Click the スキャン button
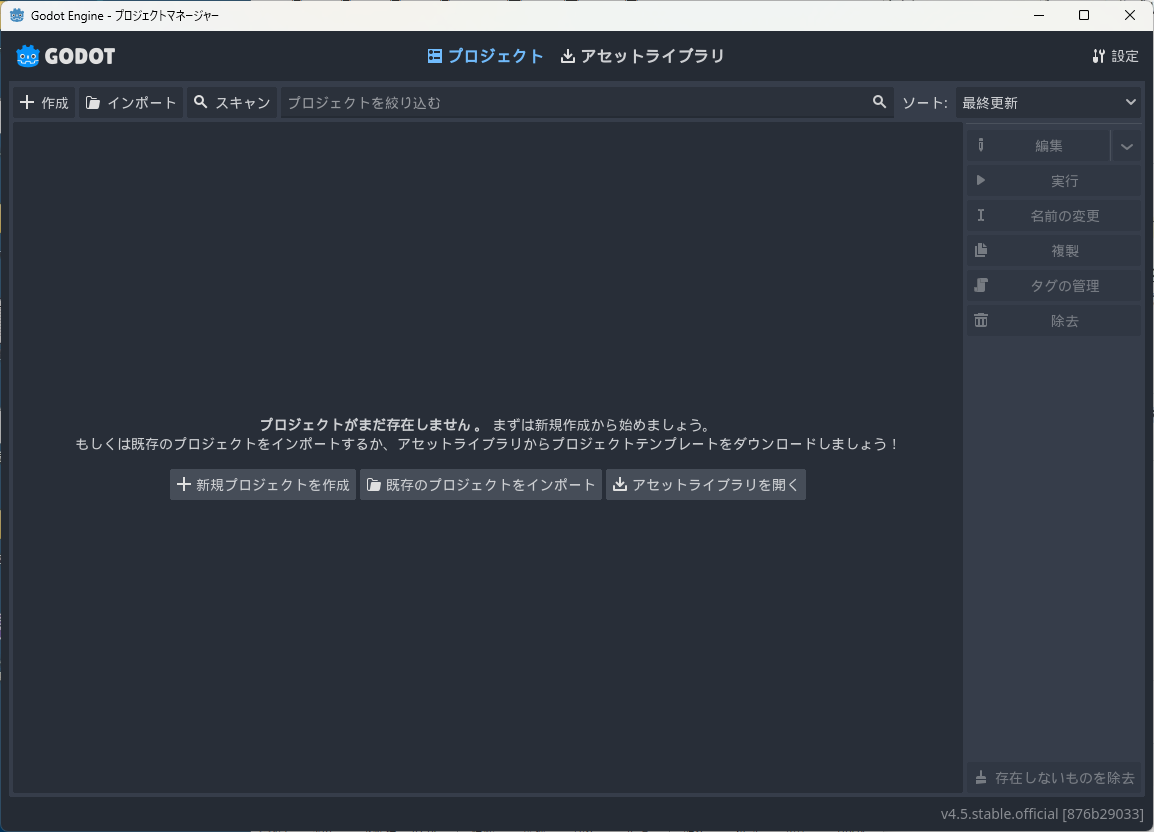Viewport: 1154px width, 832px height. click(x=232, y=102)
